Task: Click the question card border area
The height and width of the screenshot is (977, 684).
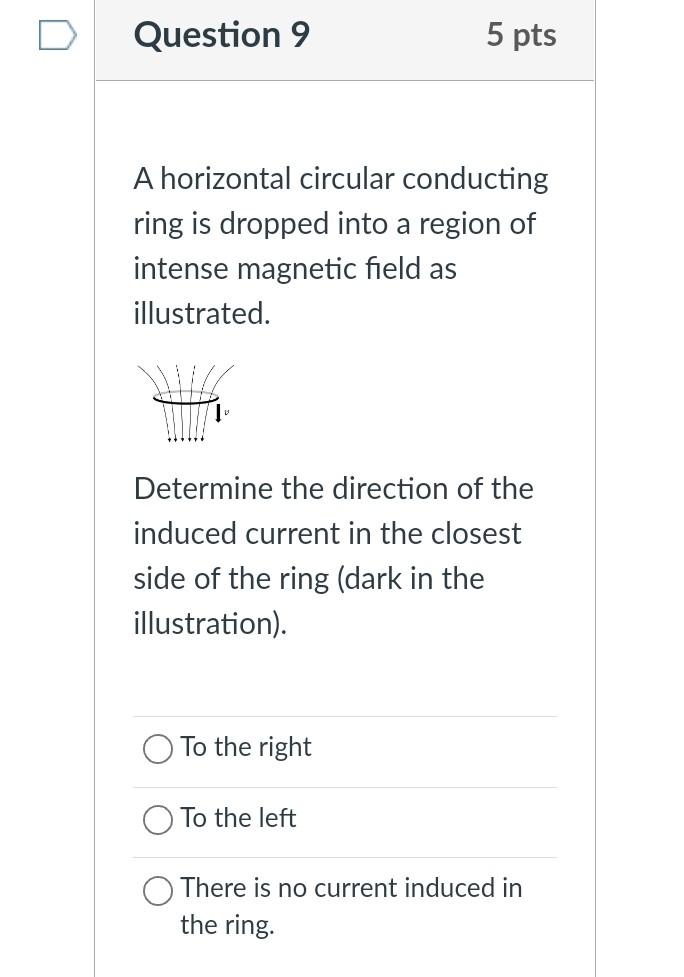Action: pyautogui.click(x=95, y=500)
